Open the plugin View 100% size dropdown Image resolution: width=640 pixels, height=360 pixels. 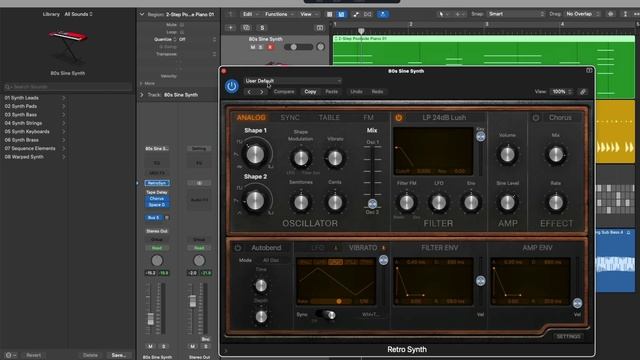tap(562, 92)
